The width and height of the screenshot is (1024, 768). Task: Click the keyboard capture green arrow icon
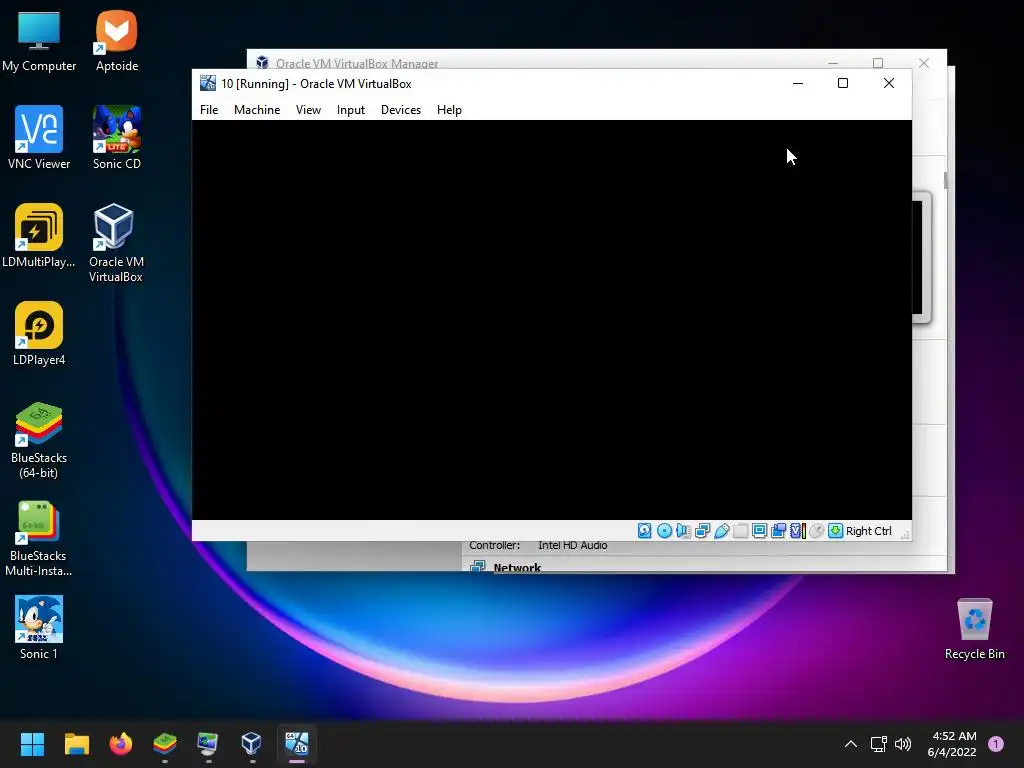click(x=835, y=531)
